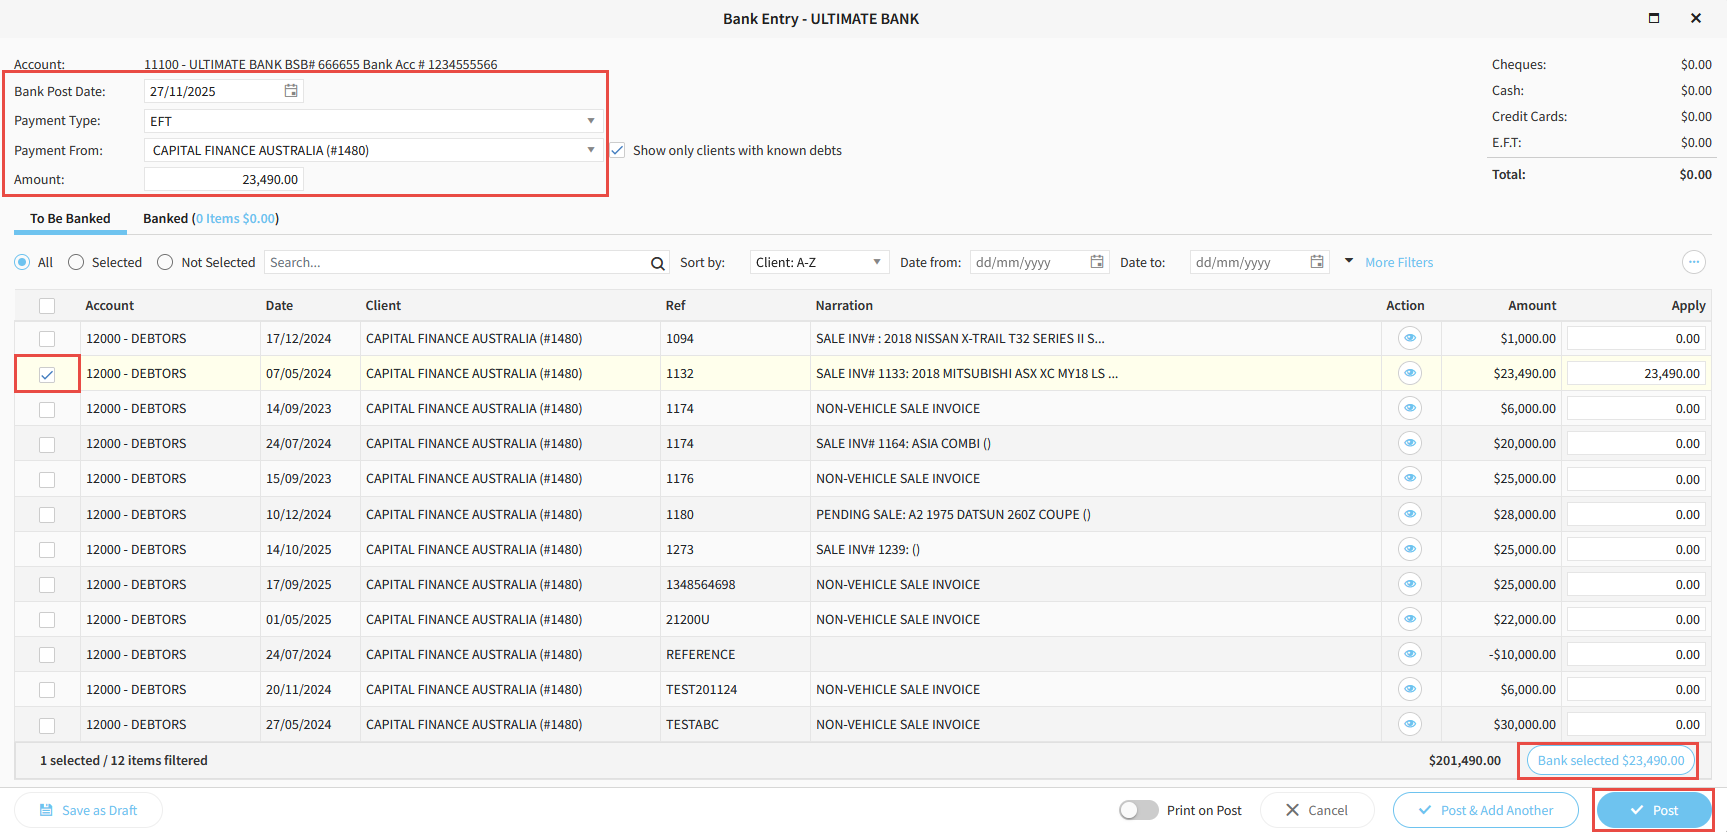The height and width of the screenshot is (832, 1727).
Task: View details of the ref 21200U entry
Action: [x=1410, y=619]
